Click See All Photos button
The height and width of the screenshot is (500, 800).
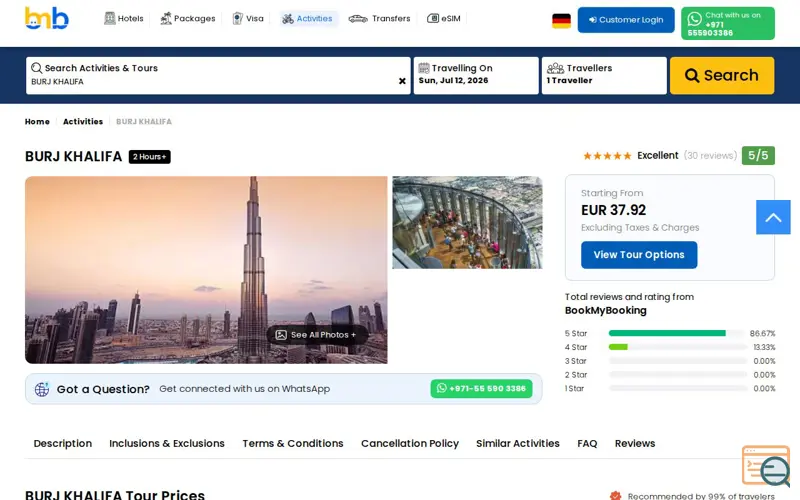coord(316,335)
